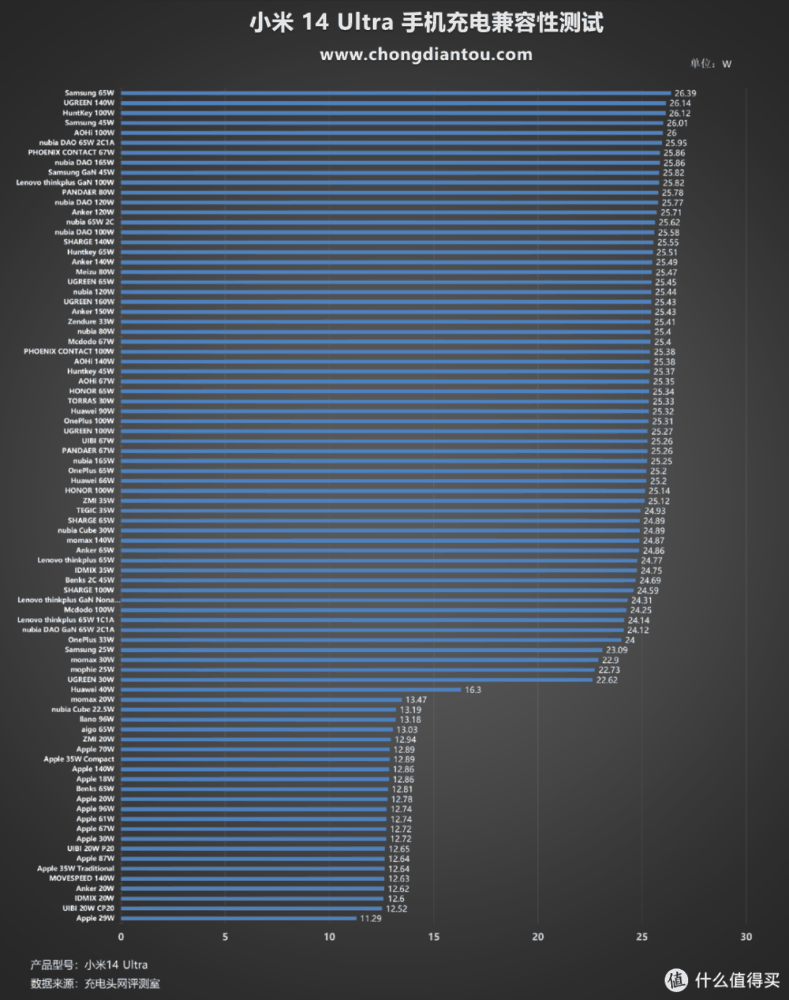The image size is (789, 1000).
Task: Select the Huawei 40W bar
Action: click(x=290, y=689)
